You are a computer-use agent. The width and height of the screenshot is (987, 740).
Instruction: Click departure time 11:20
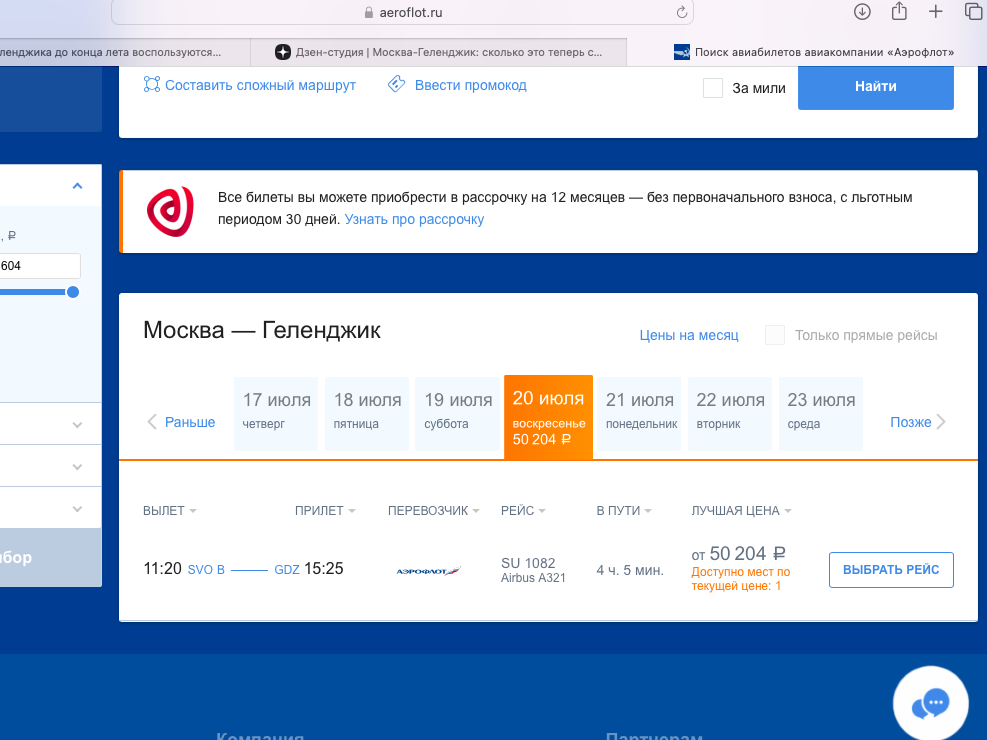pos(162,569)
